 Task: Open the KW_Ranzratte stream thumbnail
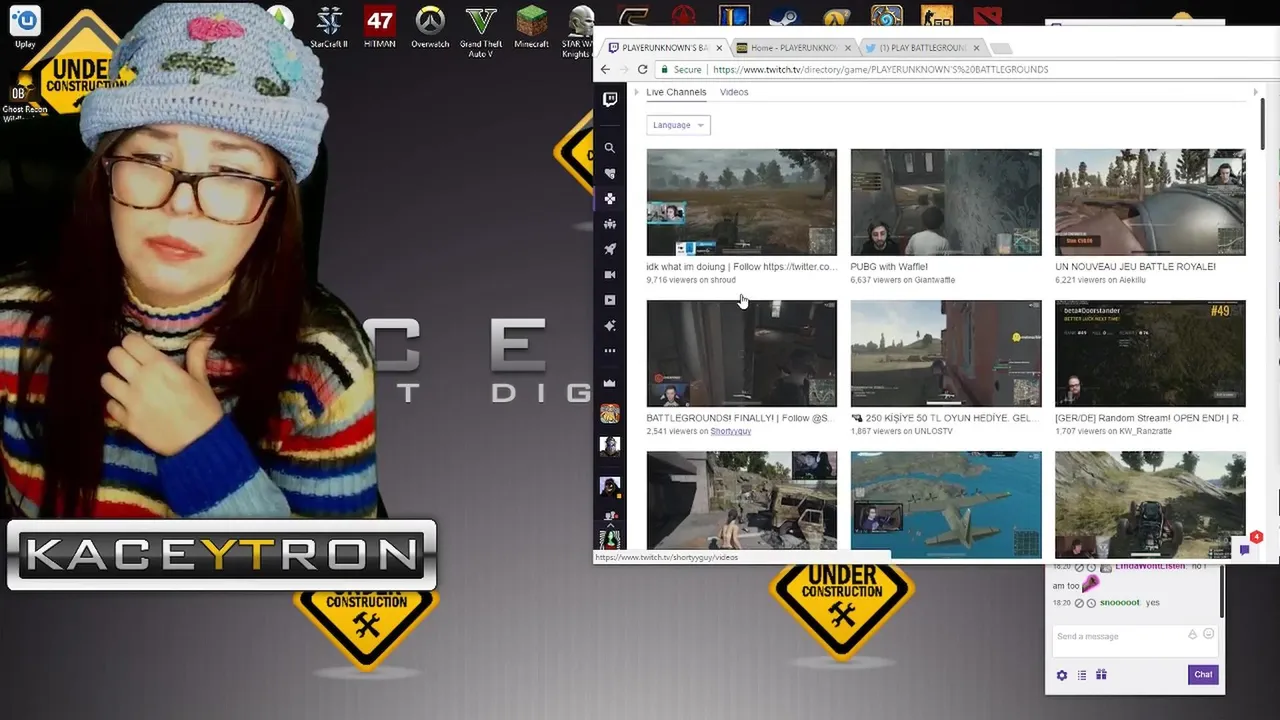[x=1150, y=353]
